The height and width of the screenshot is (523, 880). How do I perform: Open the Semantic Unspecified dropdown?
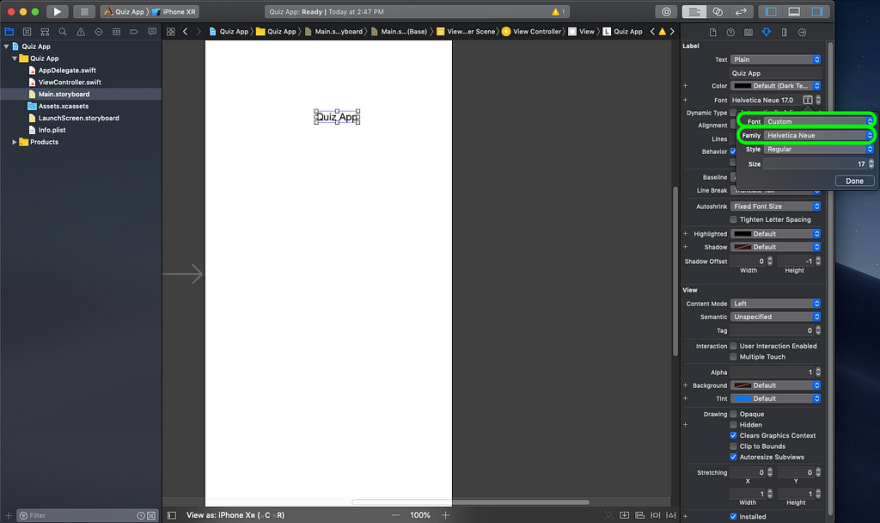click(776, 317)
